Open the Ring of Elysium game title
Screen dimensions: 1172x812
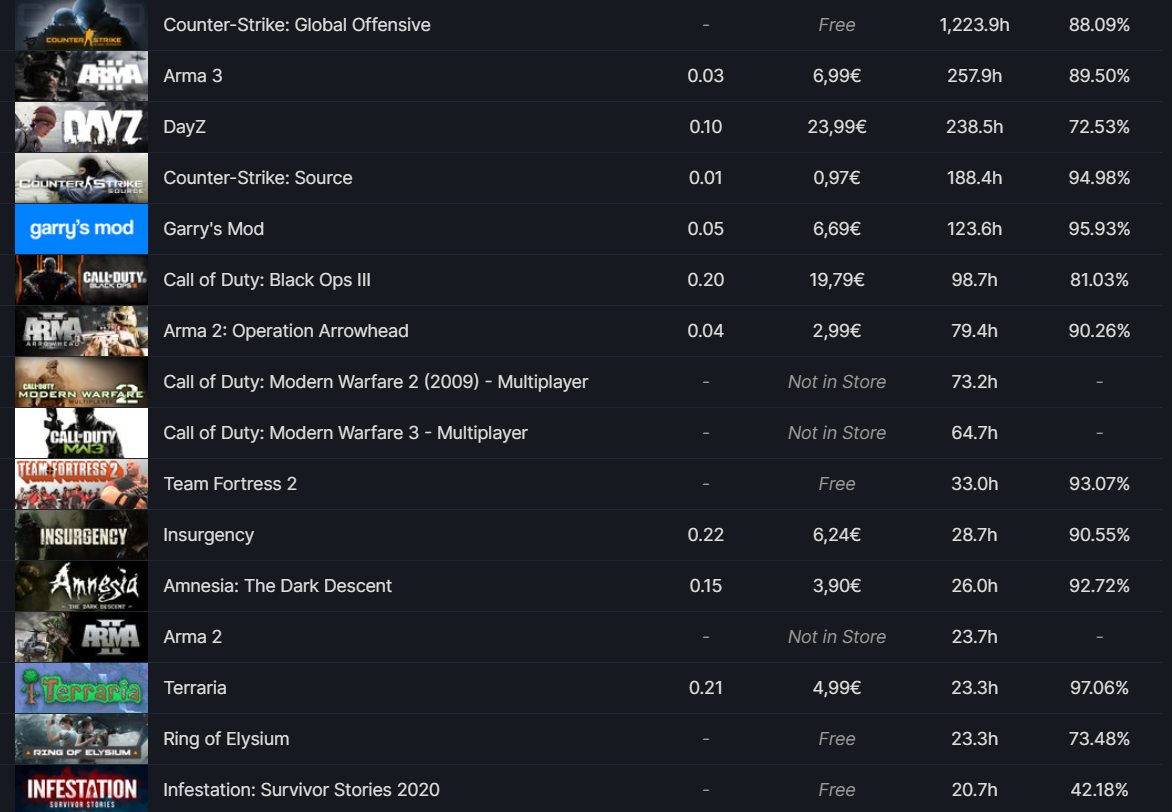[226, 739]
